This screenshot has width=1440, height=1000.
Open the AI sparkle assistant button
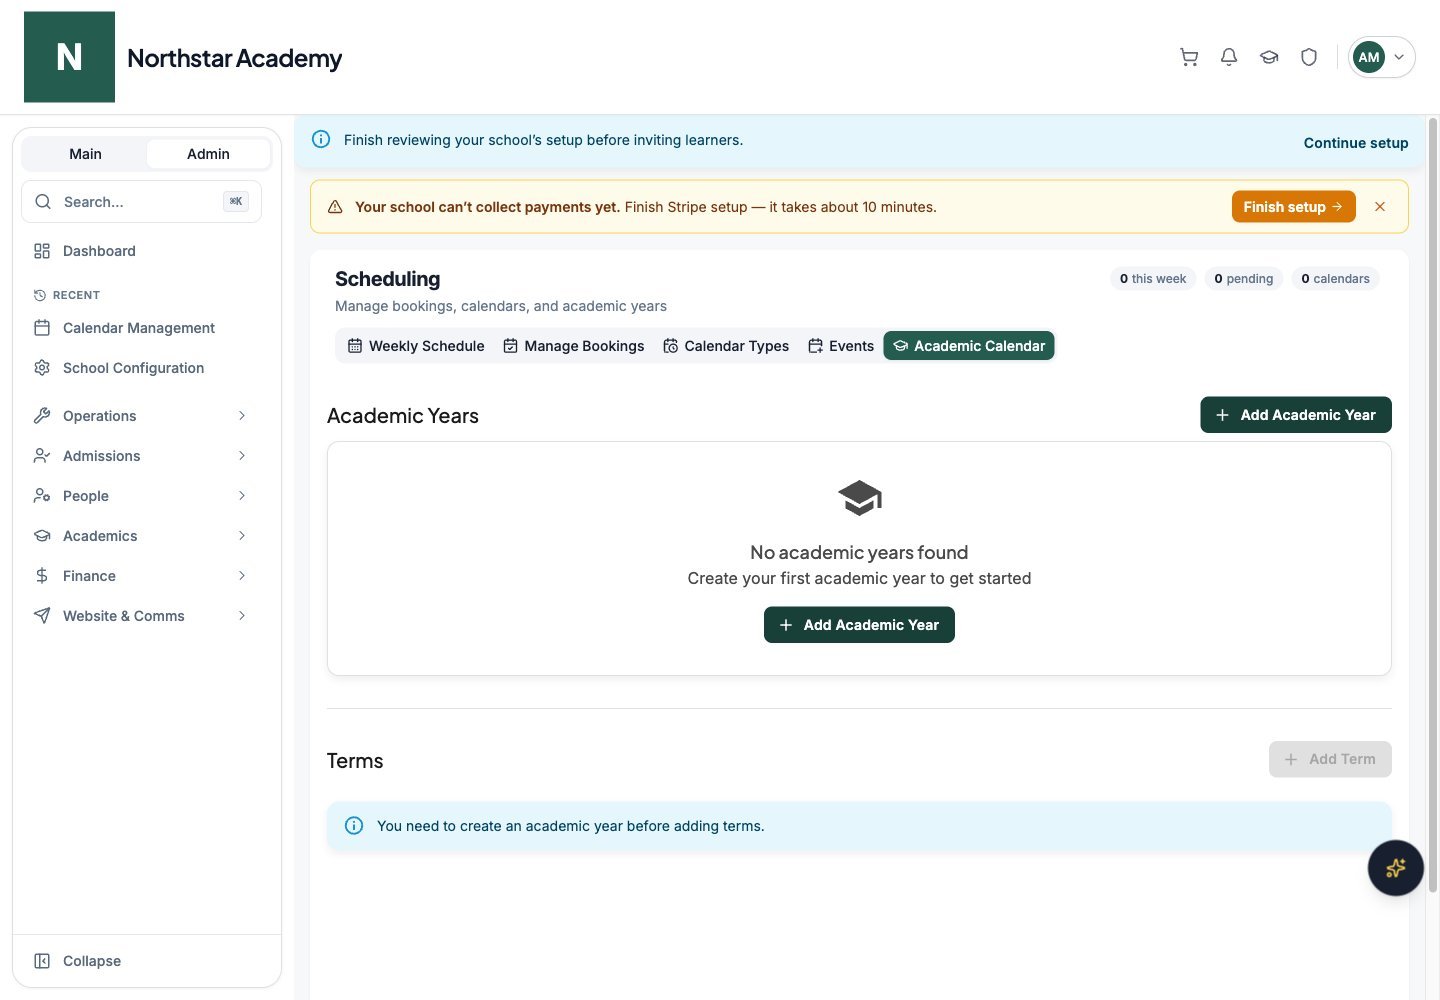click(x=1395, y=868)
